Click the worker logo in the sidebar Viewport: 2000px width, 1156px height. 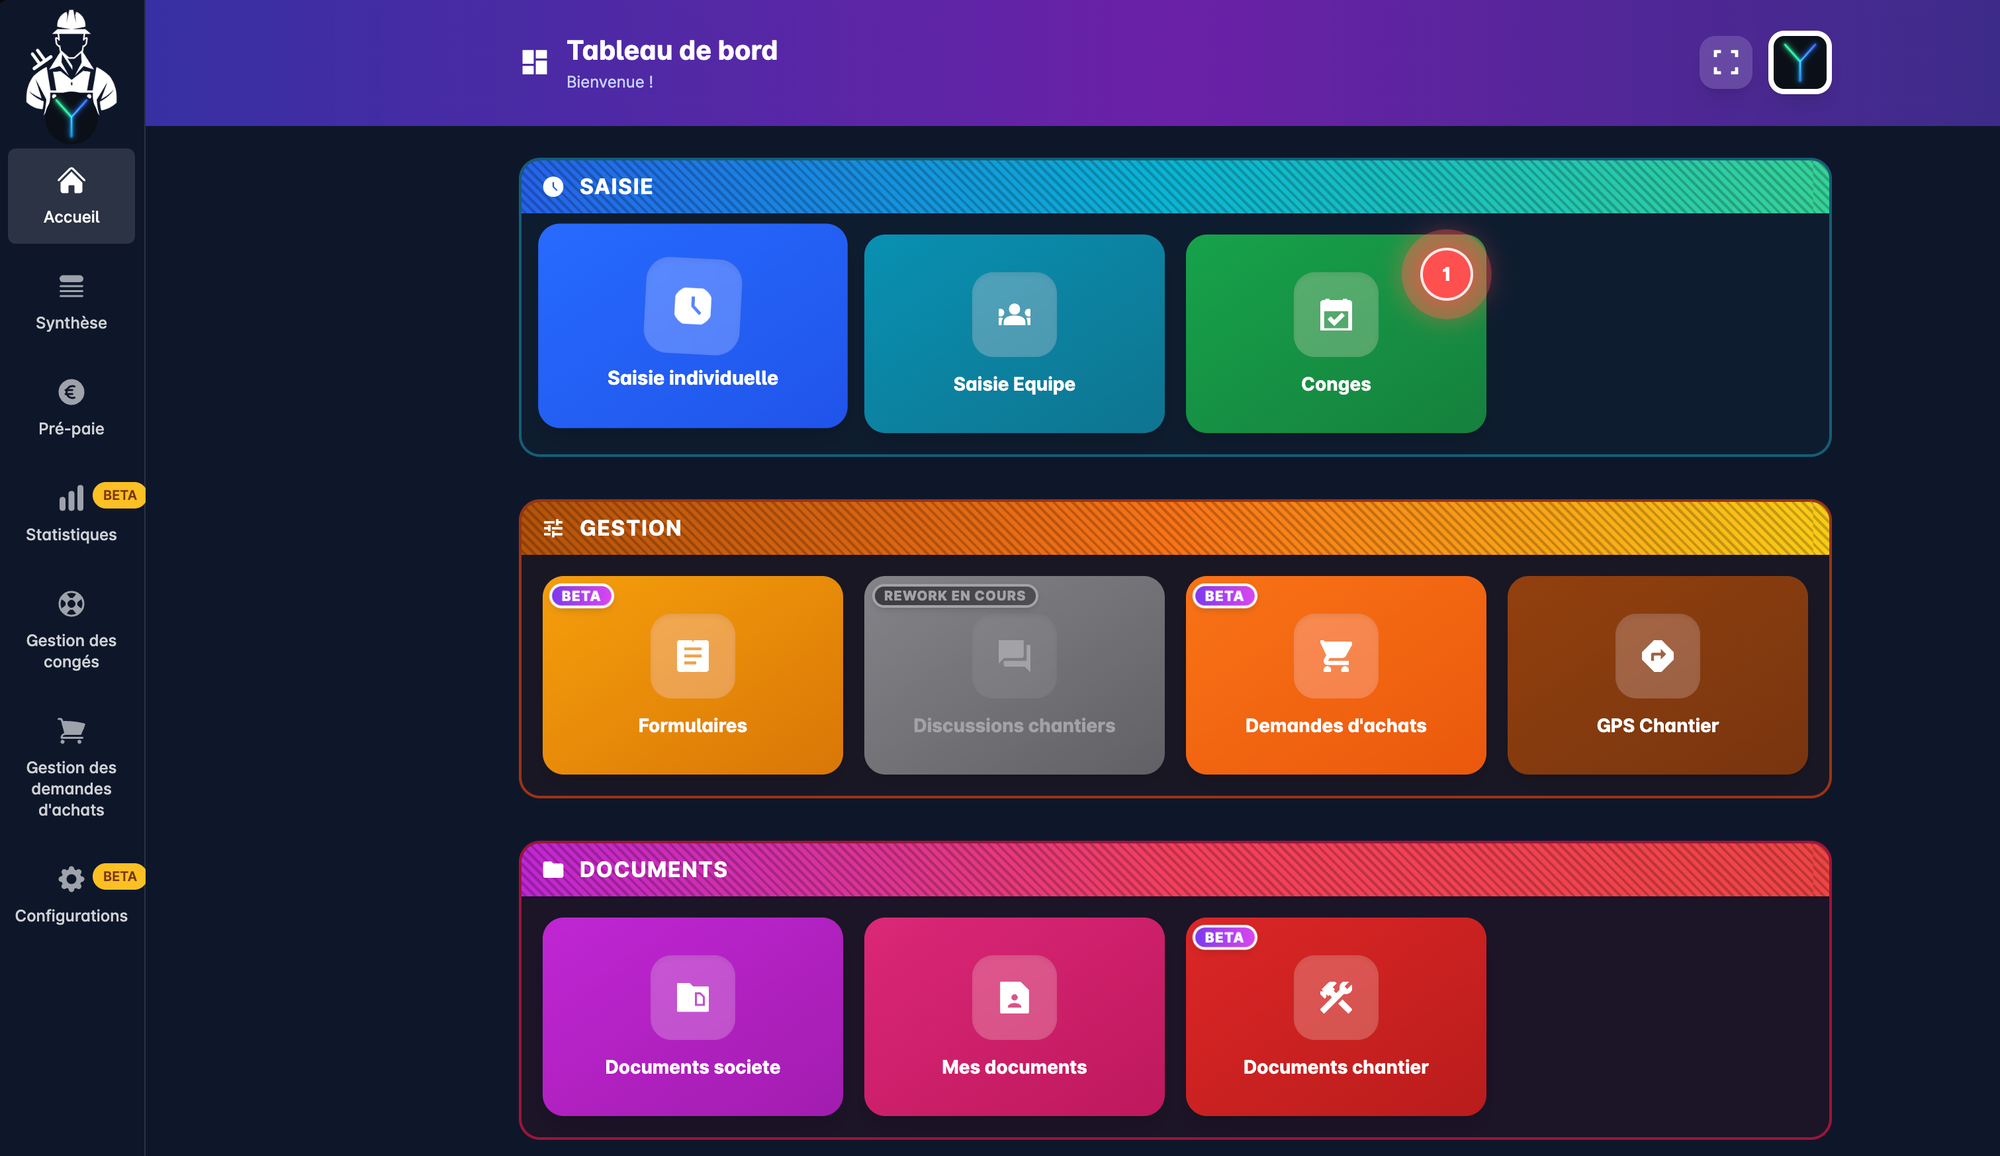(x=71, y=74)
